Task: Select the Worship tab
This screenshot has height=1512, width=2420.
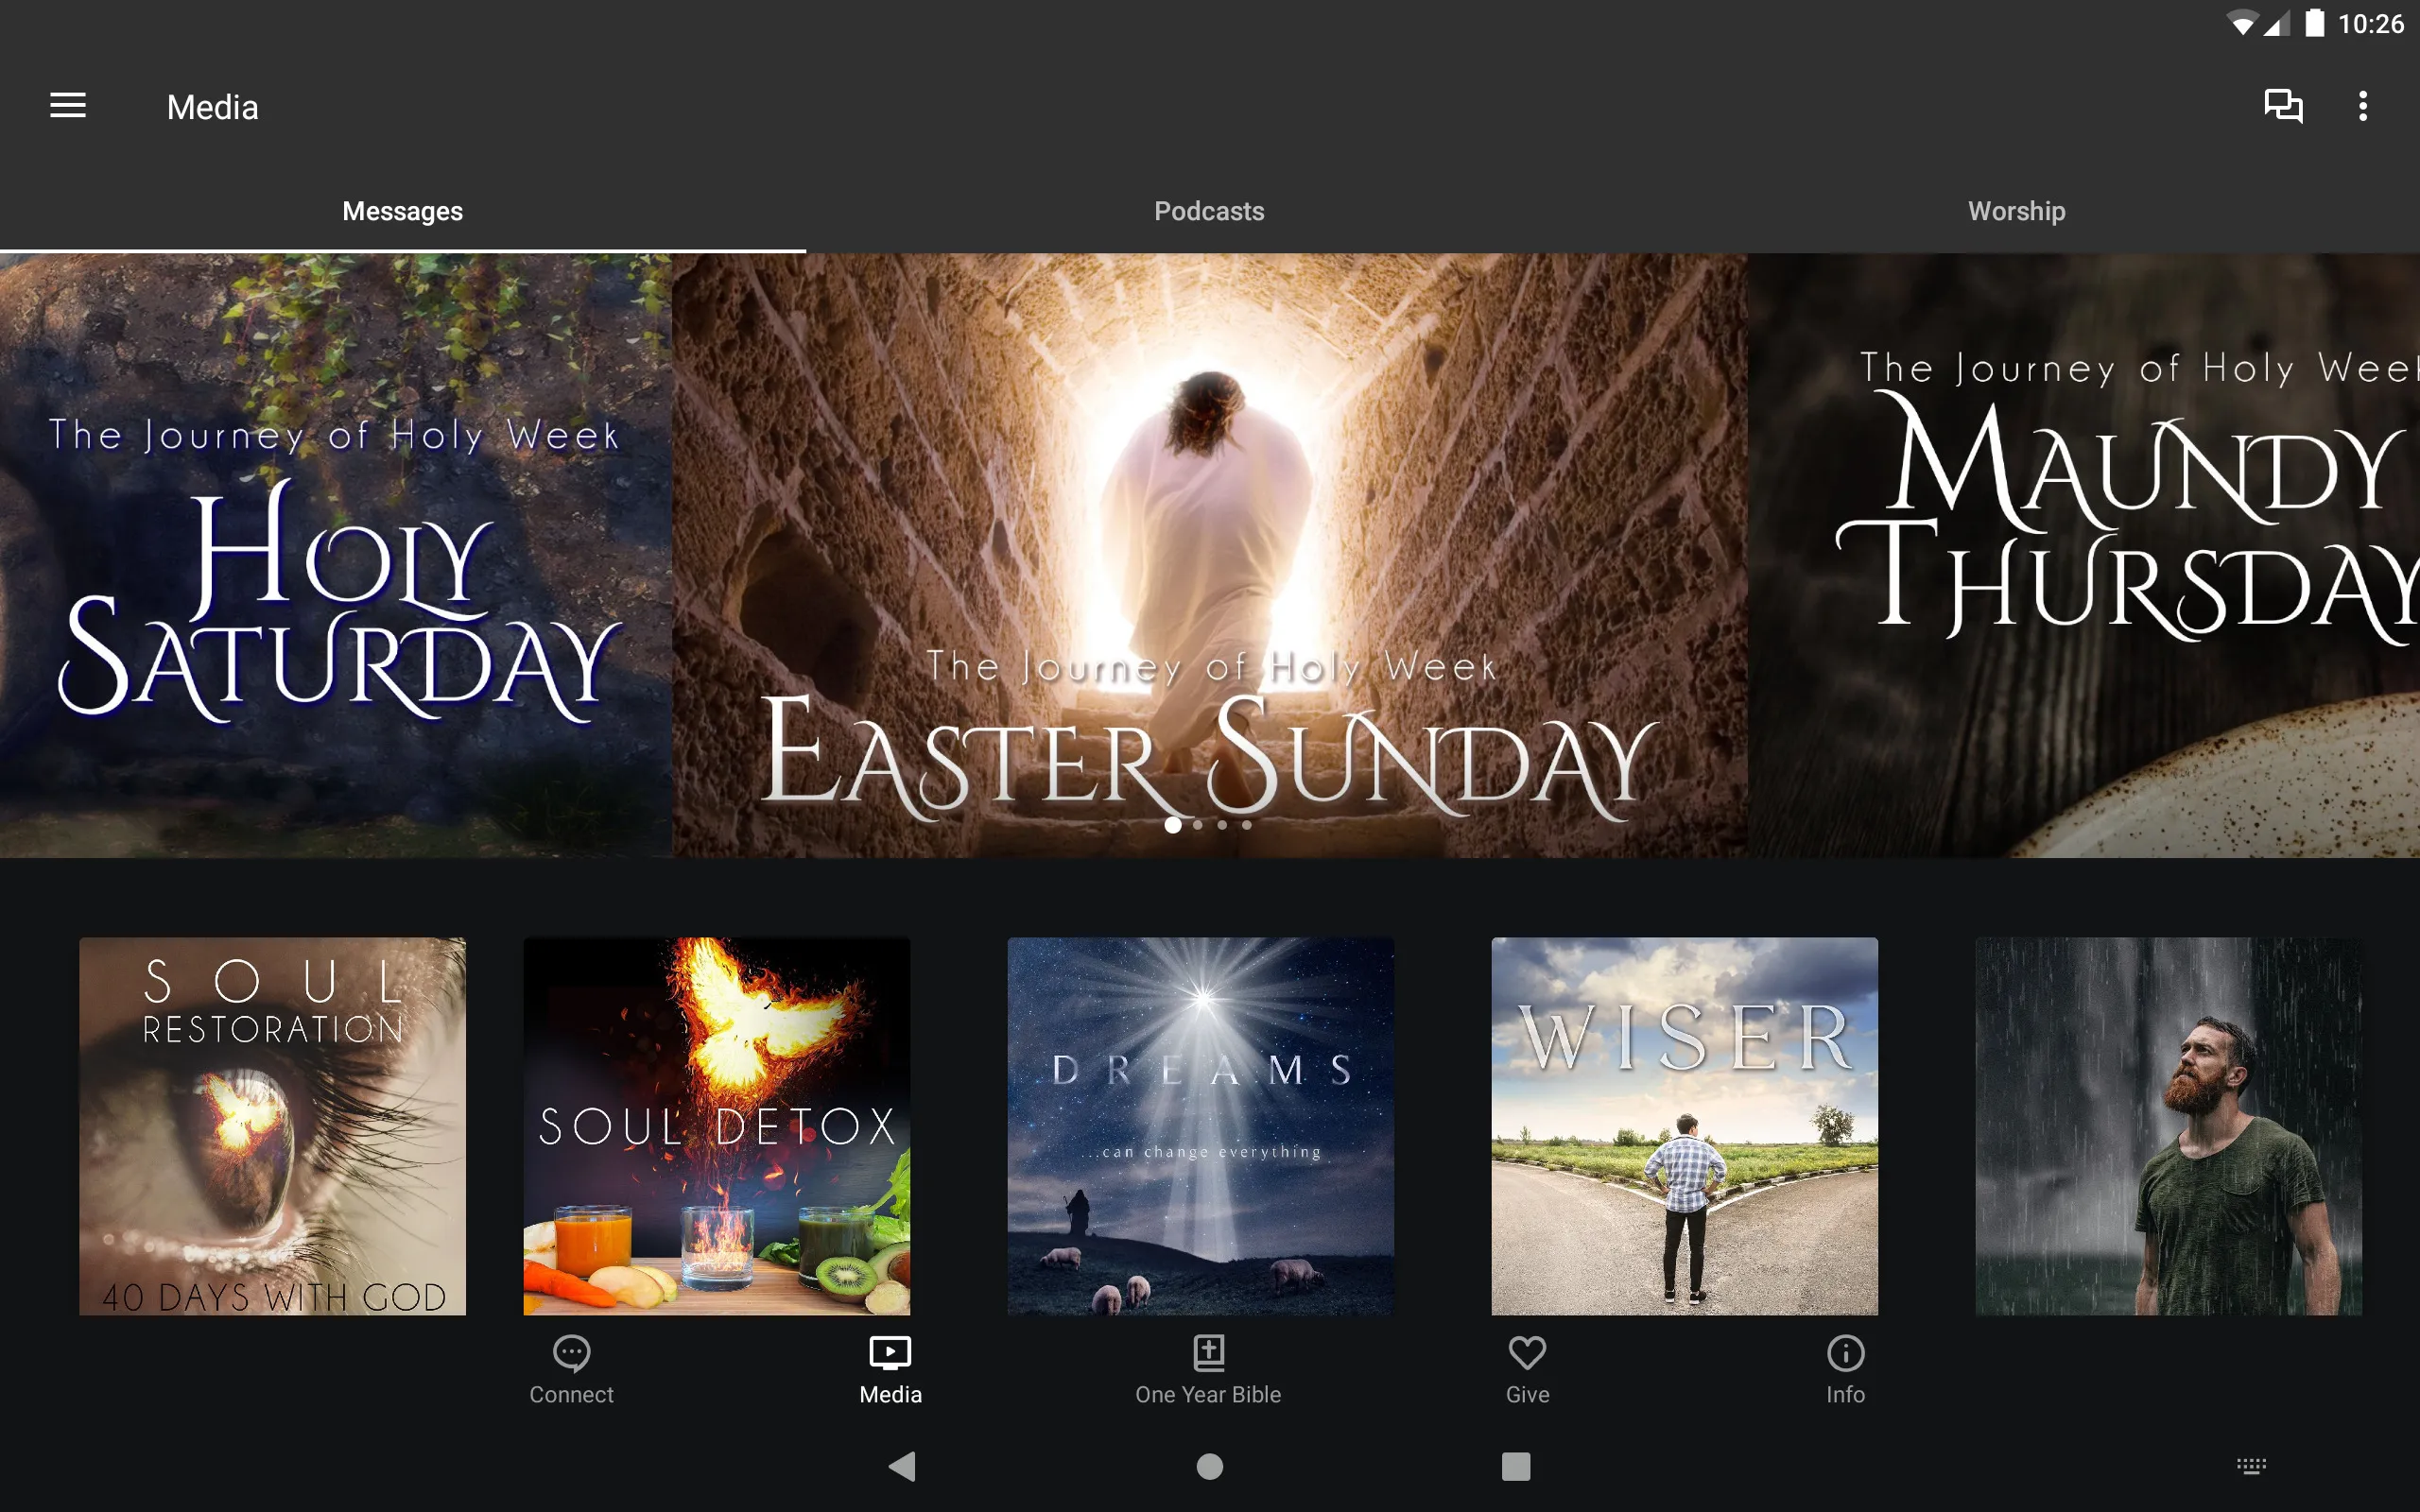Action: pyautogui.click(x=2017, y=211)
